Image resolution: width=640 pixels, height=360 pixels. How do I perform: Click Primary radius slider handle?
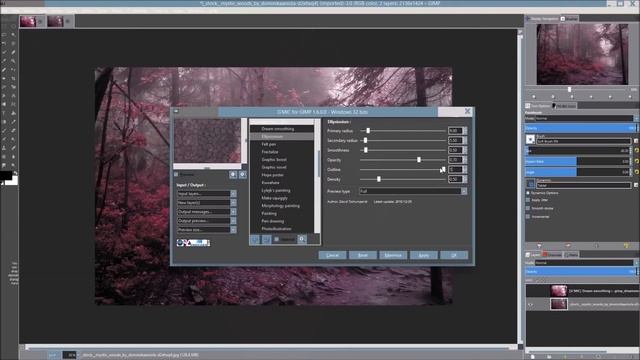point(368,131)
